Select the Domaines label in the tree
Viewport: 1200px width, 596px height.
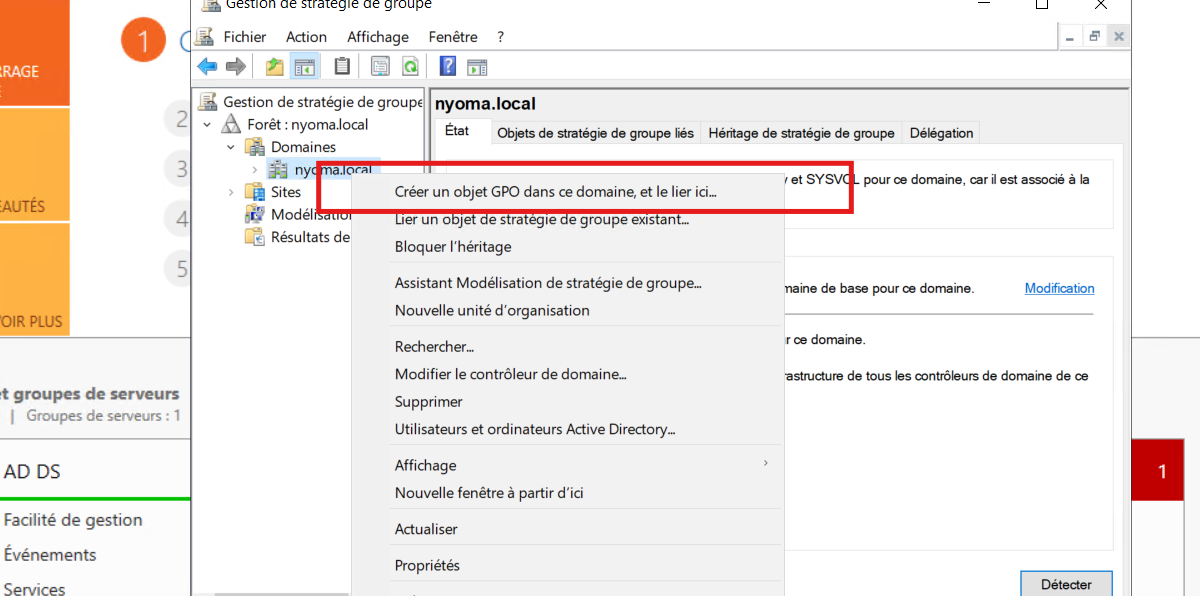[x=303, y=147]
